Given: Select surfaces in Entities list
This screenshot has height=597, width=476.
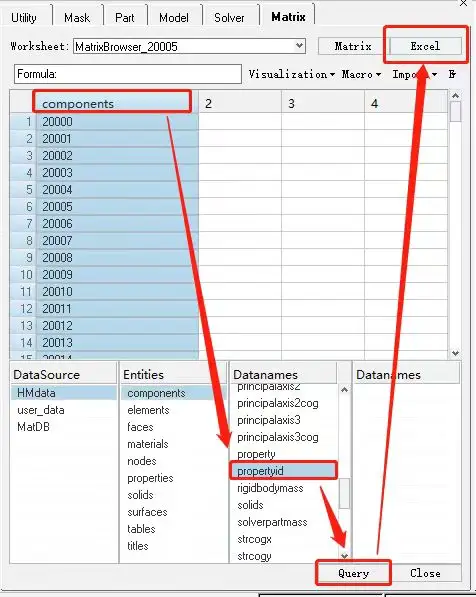Looking at the screenshot, I should pyautogui.click(x=173, y=512).
